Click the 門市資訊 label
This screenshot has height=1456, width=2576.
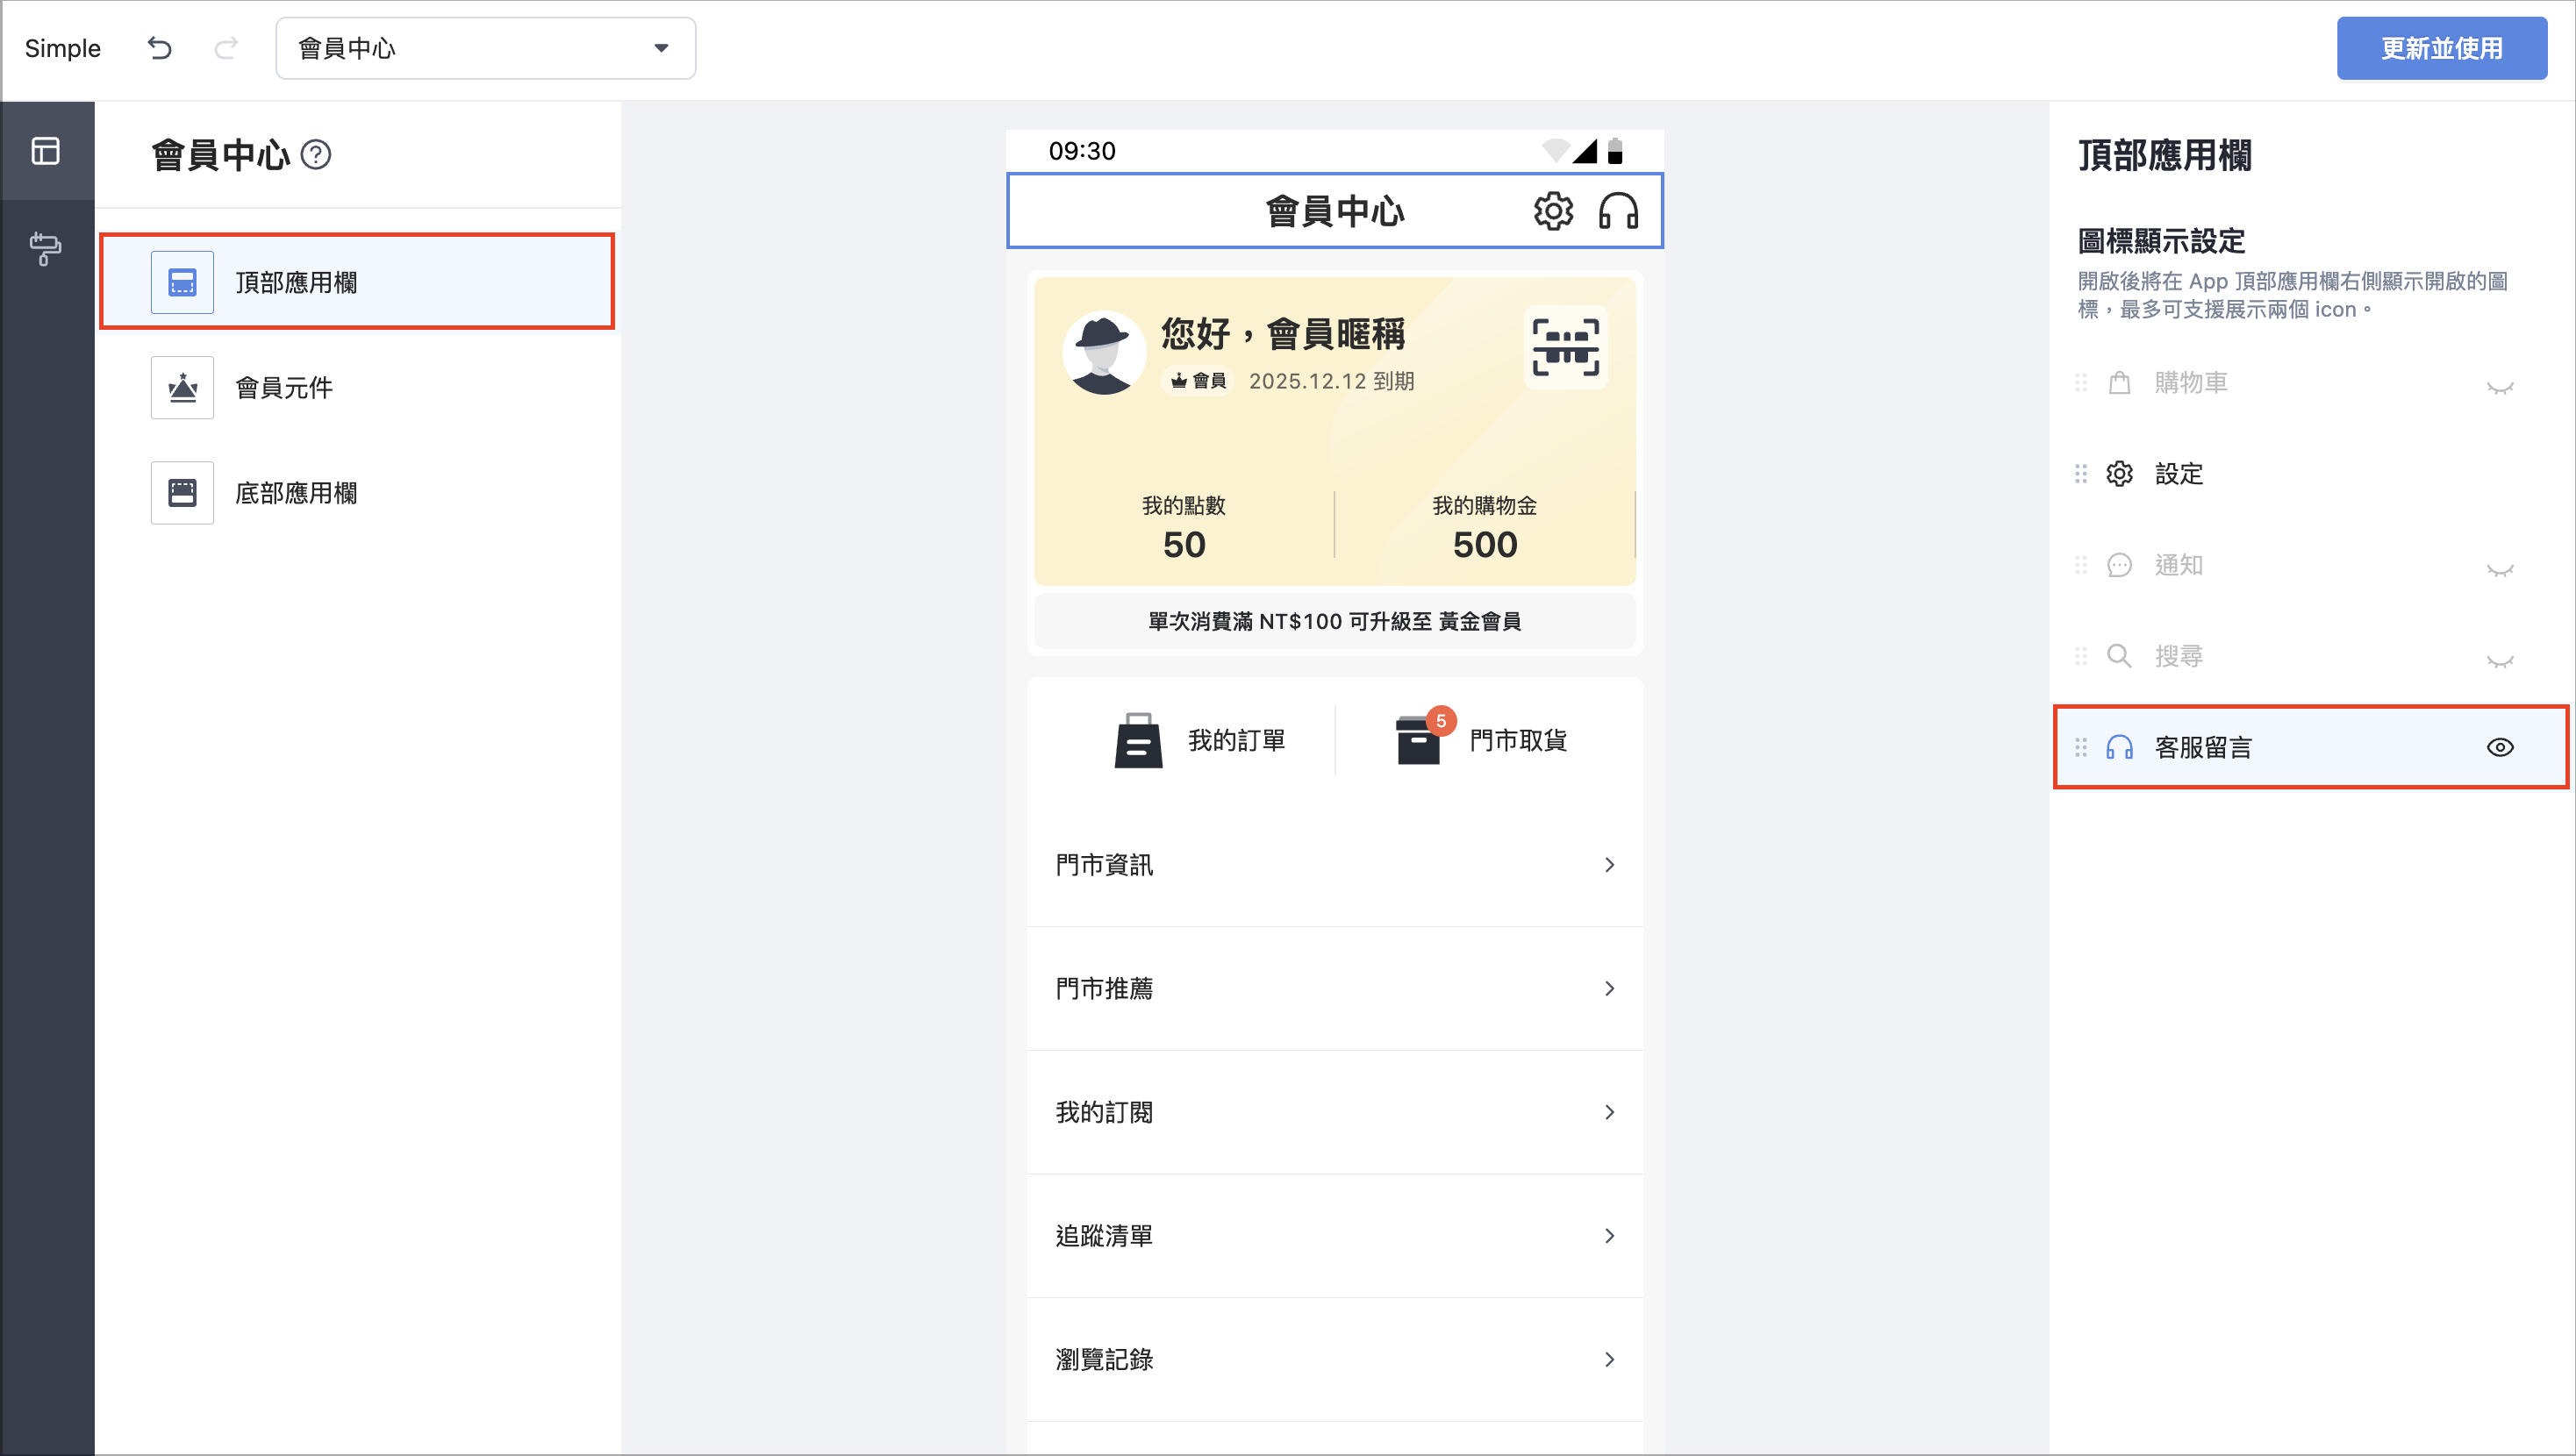click(x=1104, y=864)
